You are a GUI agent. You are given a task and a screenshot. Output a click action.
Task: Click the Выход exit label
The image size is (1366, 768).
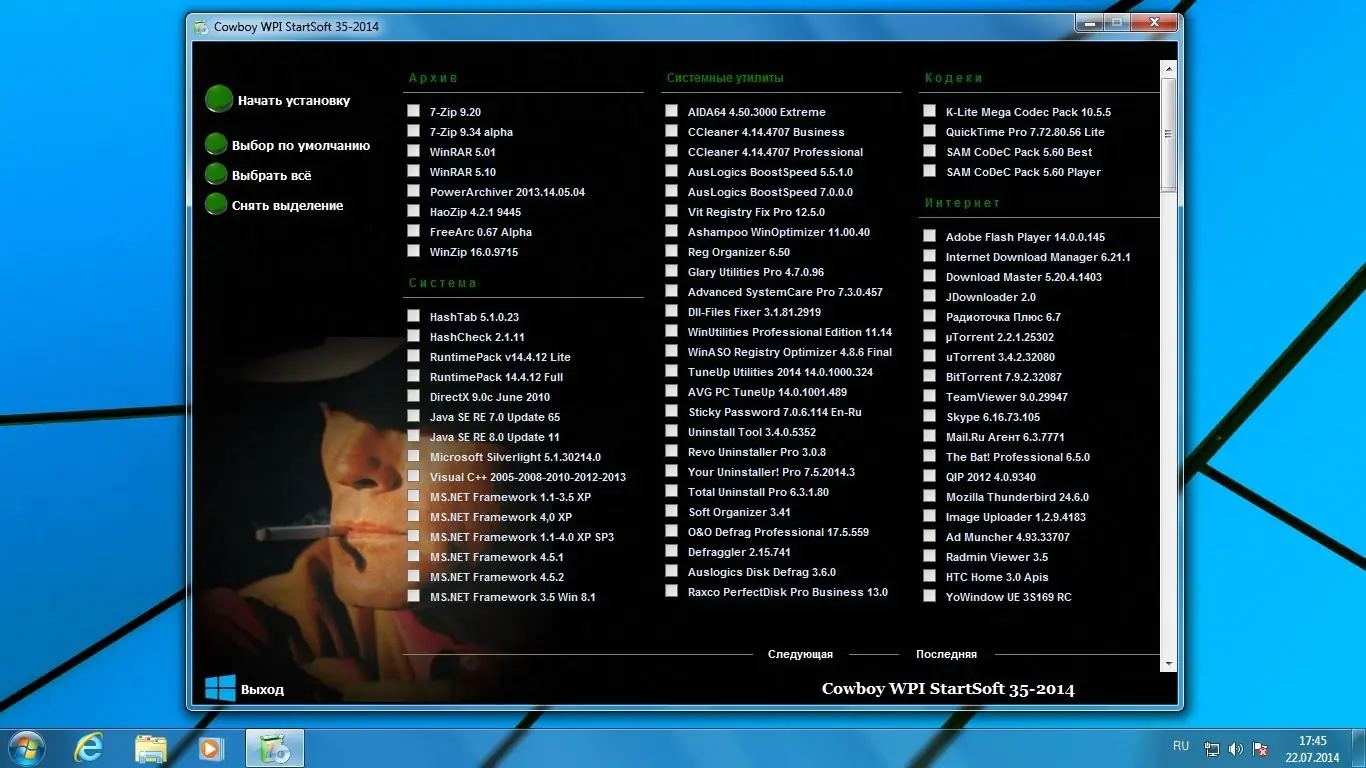point(262,690)
